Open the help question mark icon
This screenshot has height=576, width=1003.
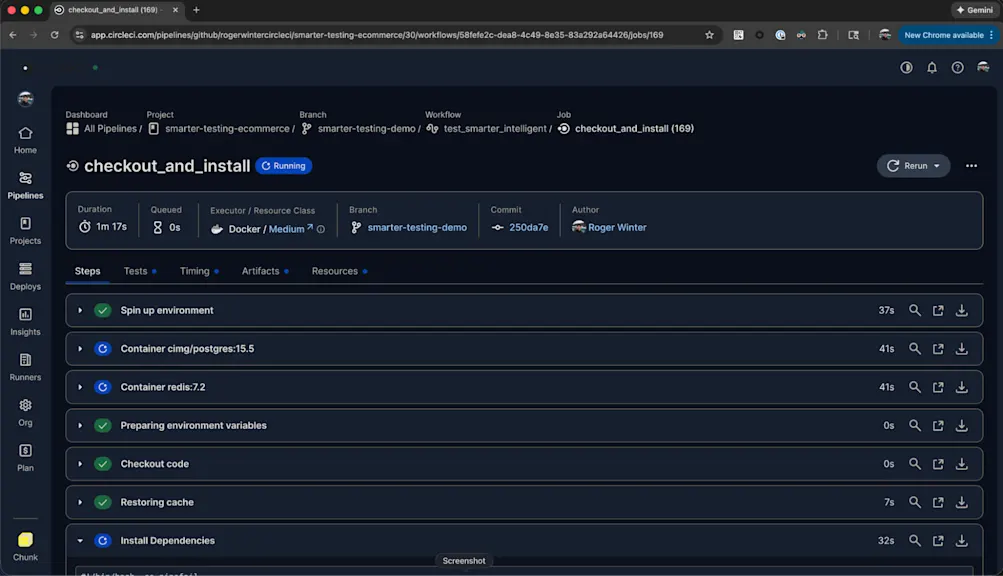click(958, 67)
